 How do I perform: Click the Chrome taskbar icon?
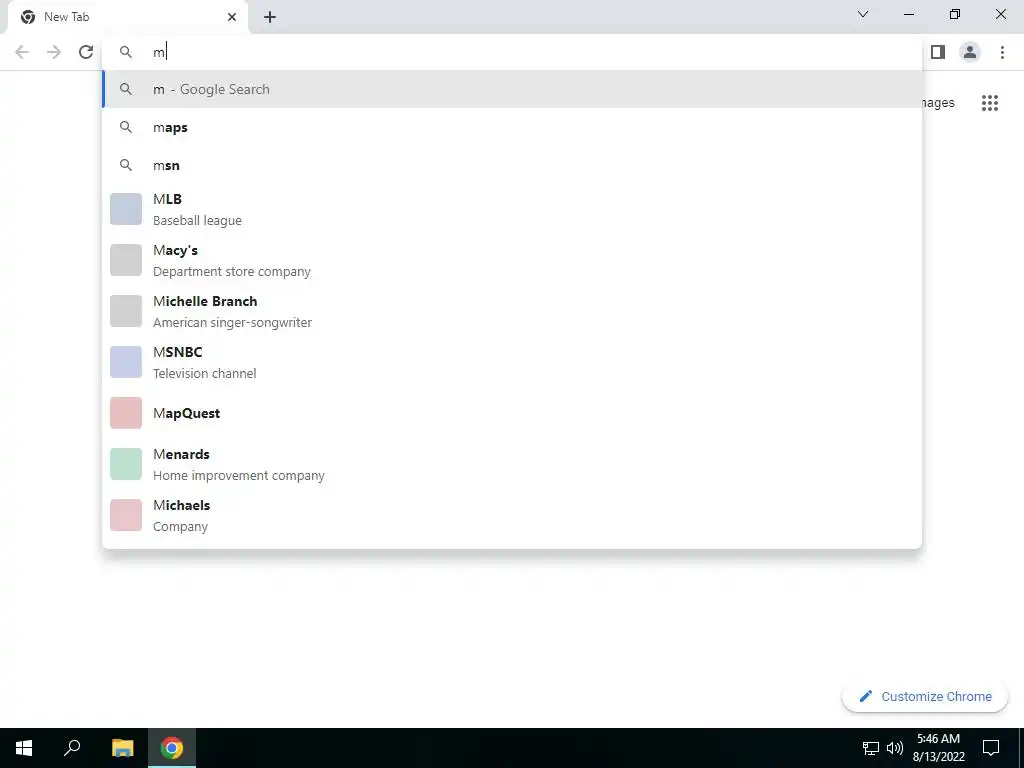click(172, 748)
